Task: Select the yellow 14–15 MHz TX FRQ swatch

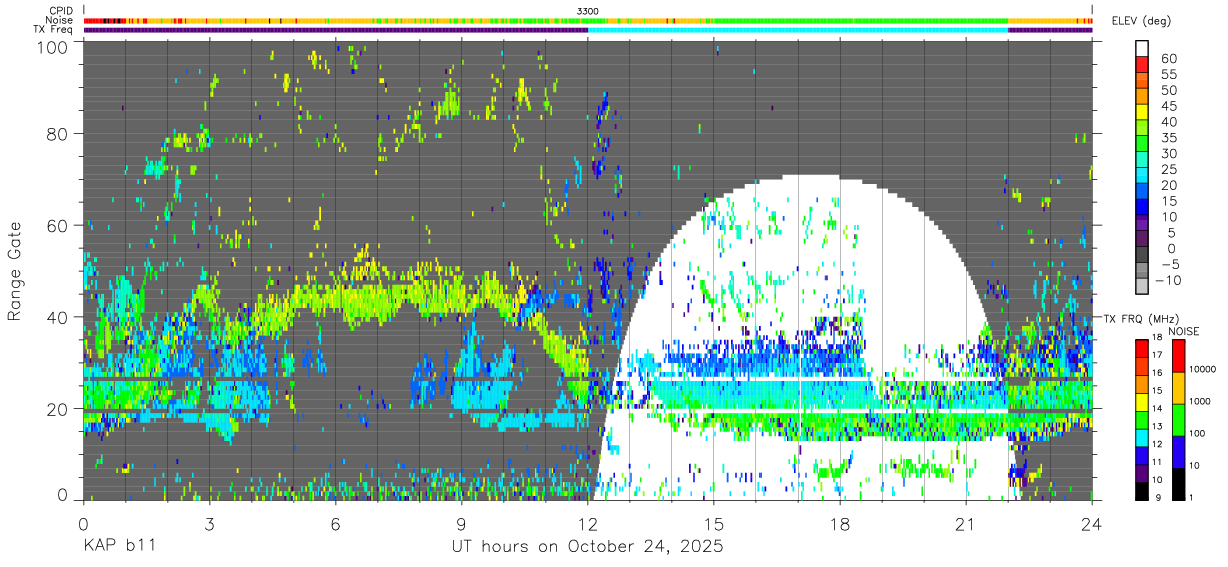Action: [x=1142, y=402]
